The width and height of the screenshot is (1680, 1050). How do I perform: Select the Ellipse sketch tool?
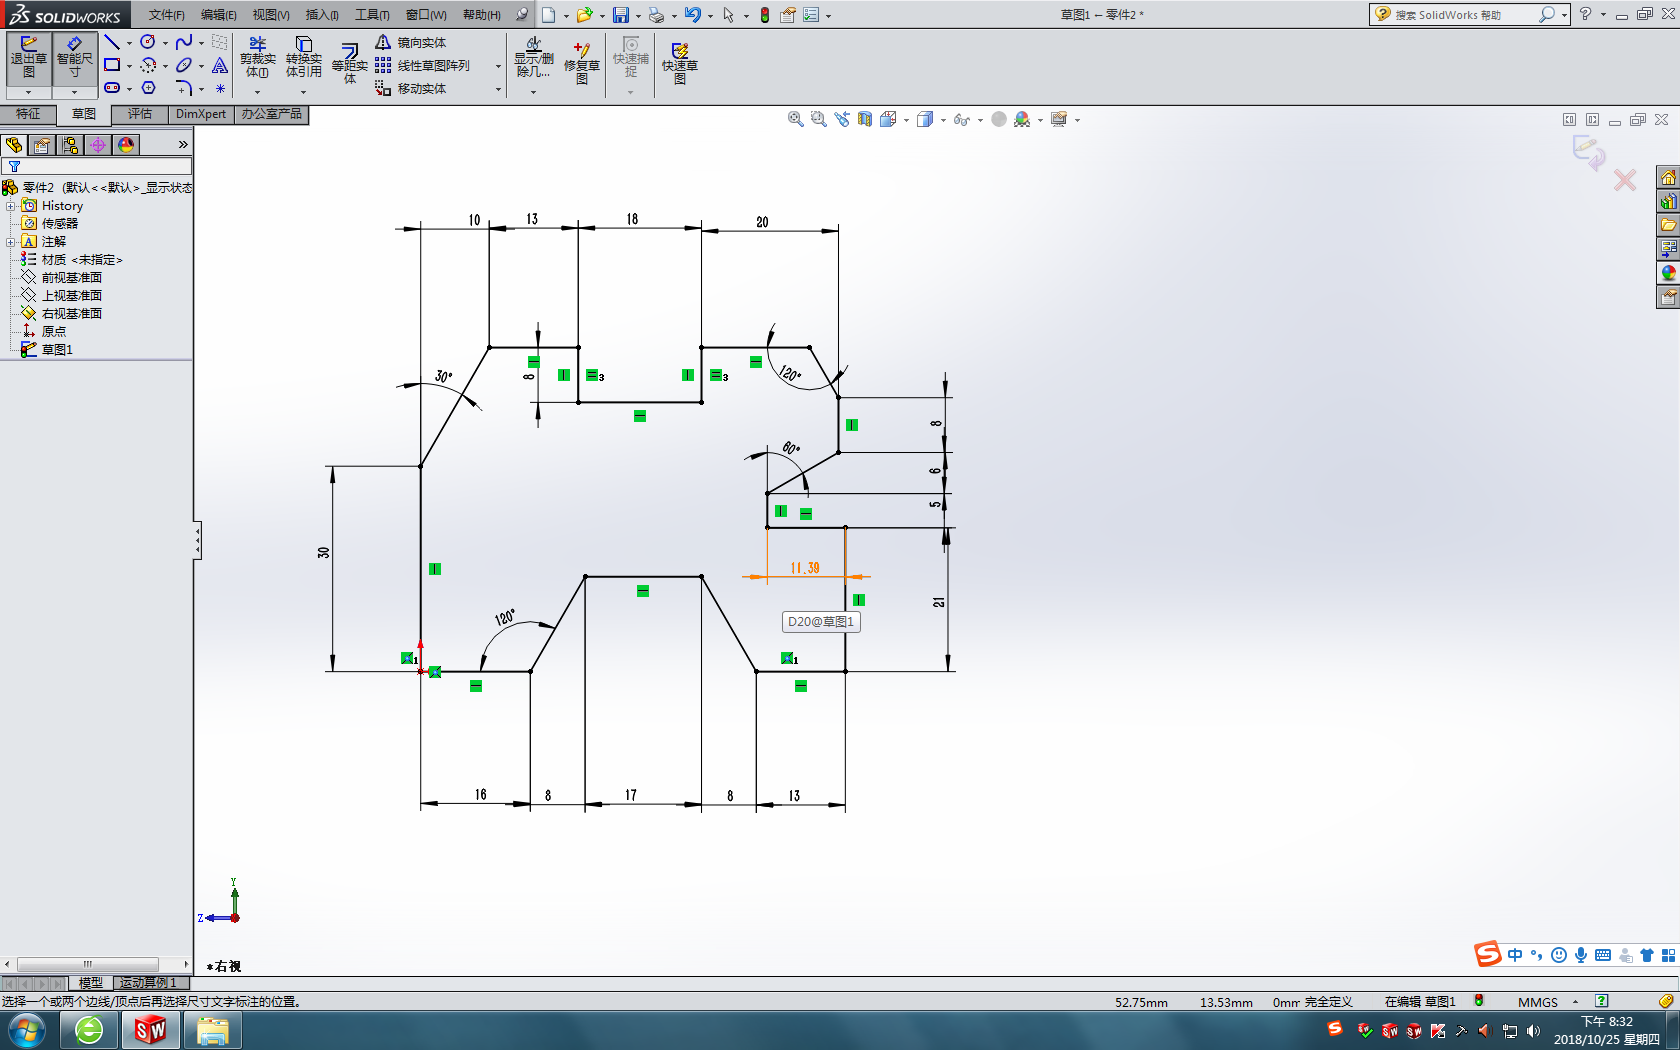(184, 65)
